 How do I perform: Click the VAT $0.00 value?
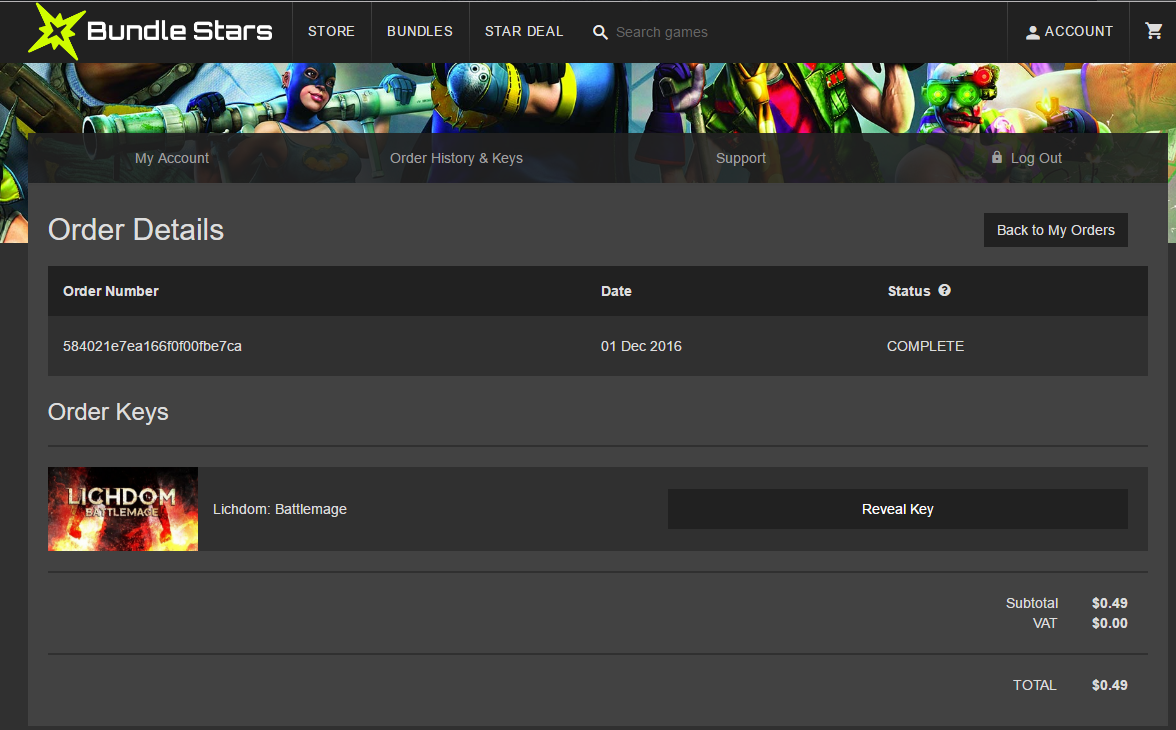(1109, 623)
